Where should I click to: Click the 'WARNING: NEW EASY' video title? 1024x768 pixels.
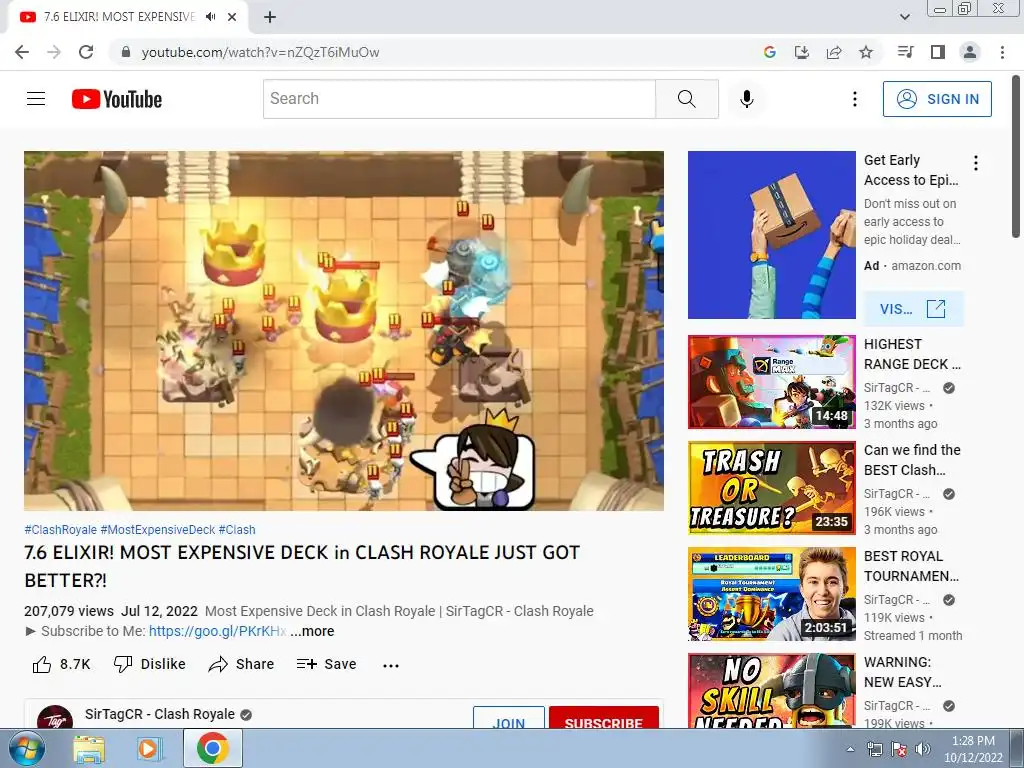903,672
